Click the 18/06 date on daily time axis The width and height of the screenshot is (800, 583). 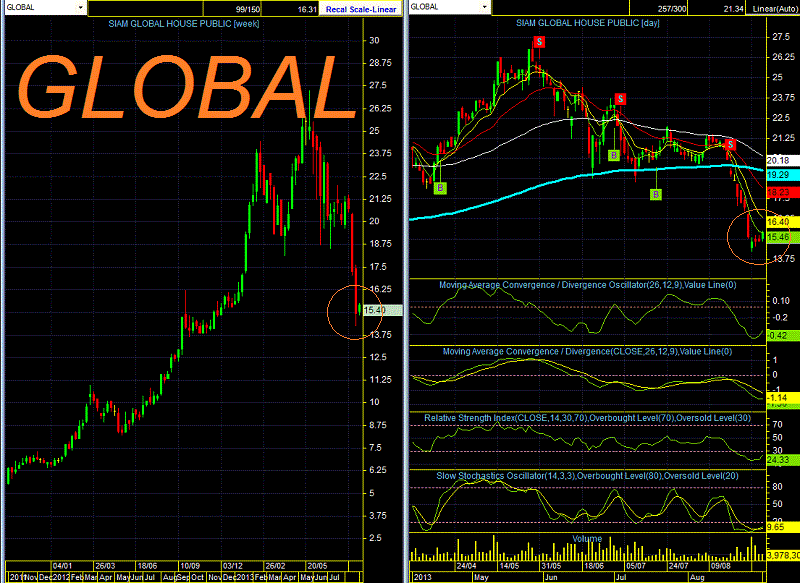594,566
